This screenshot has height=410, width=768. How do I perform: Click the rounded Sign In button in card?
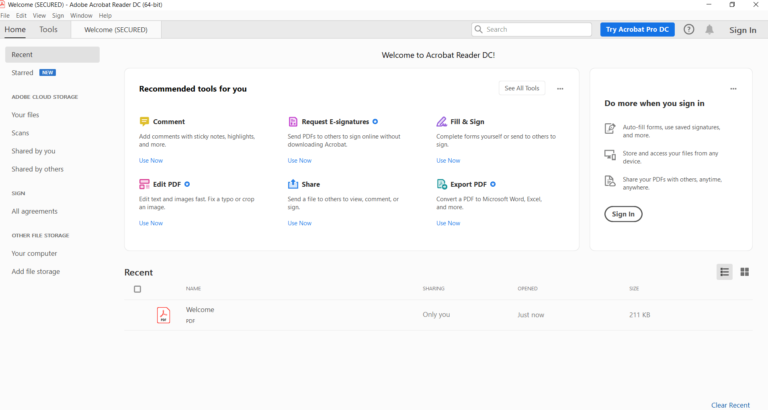tap(623, 214)
